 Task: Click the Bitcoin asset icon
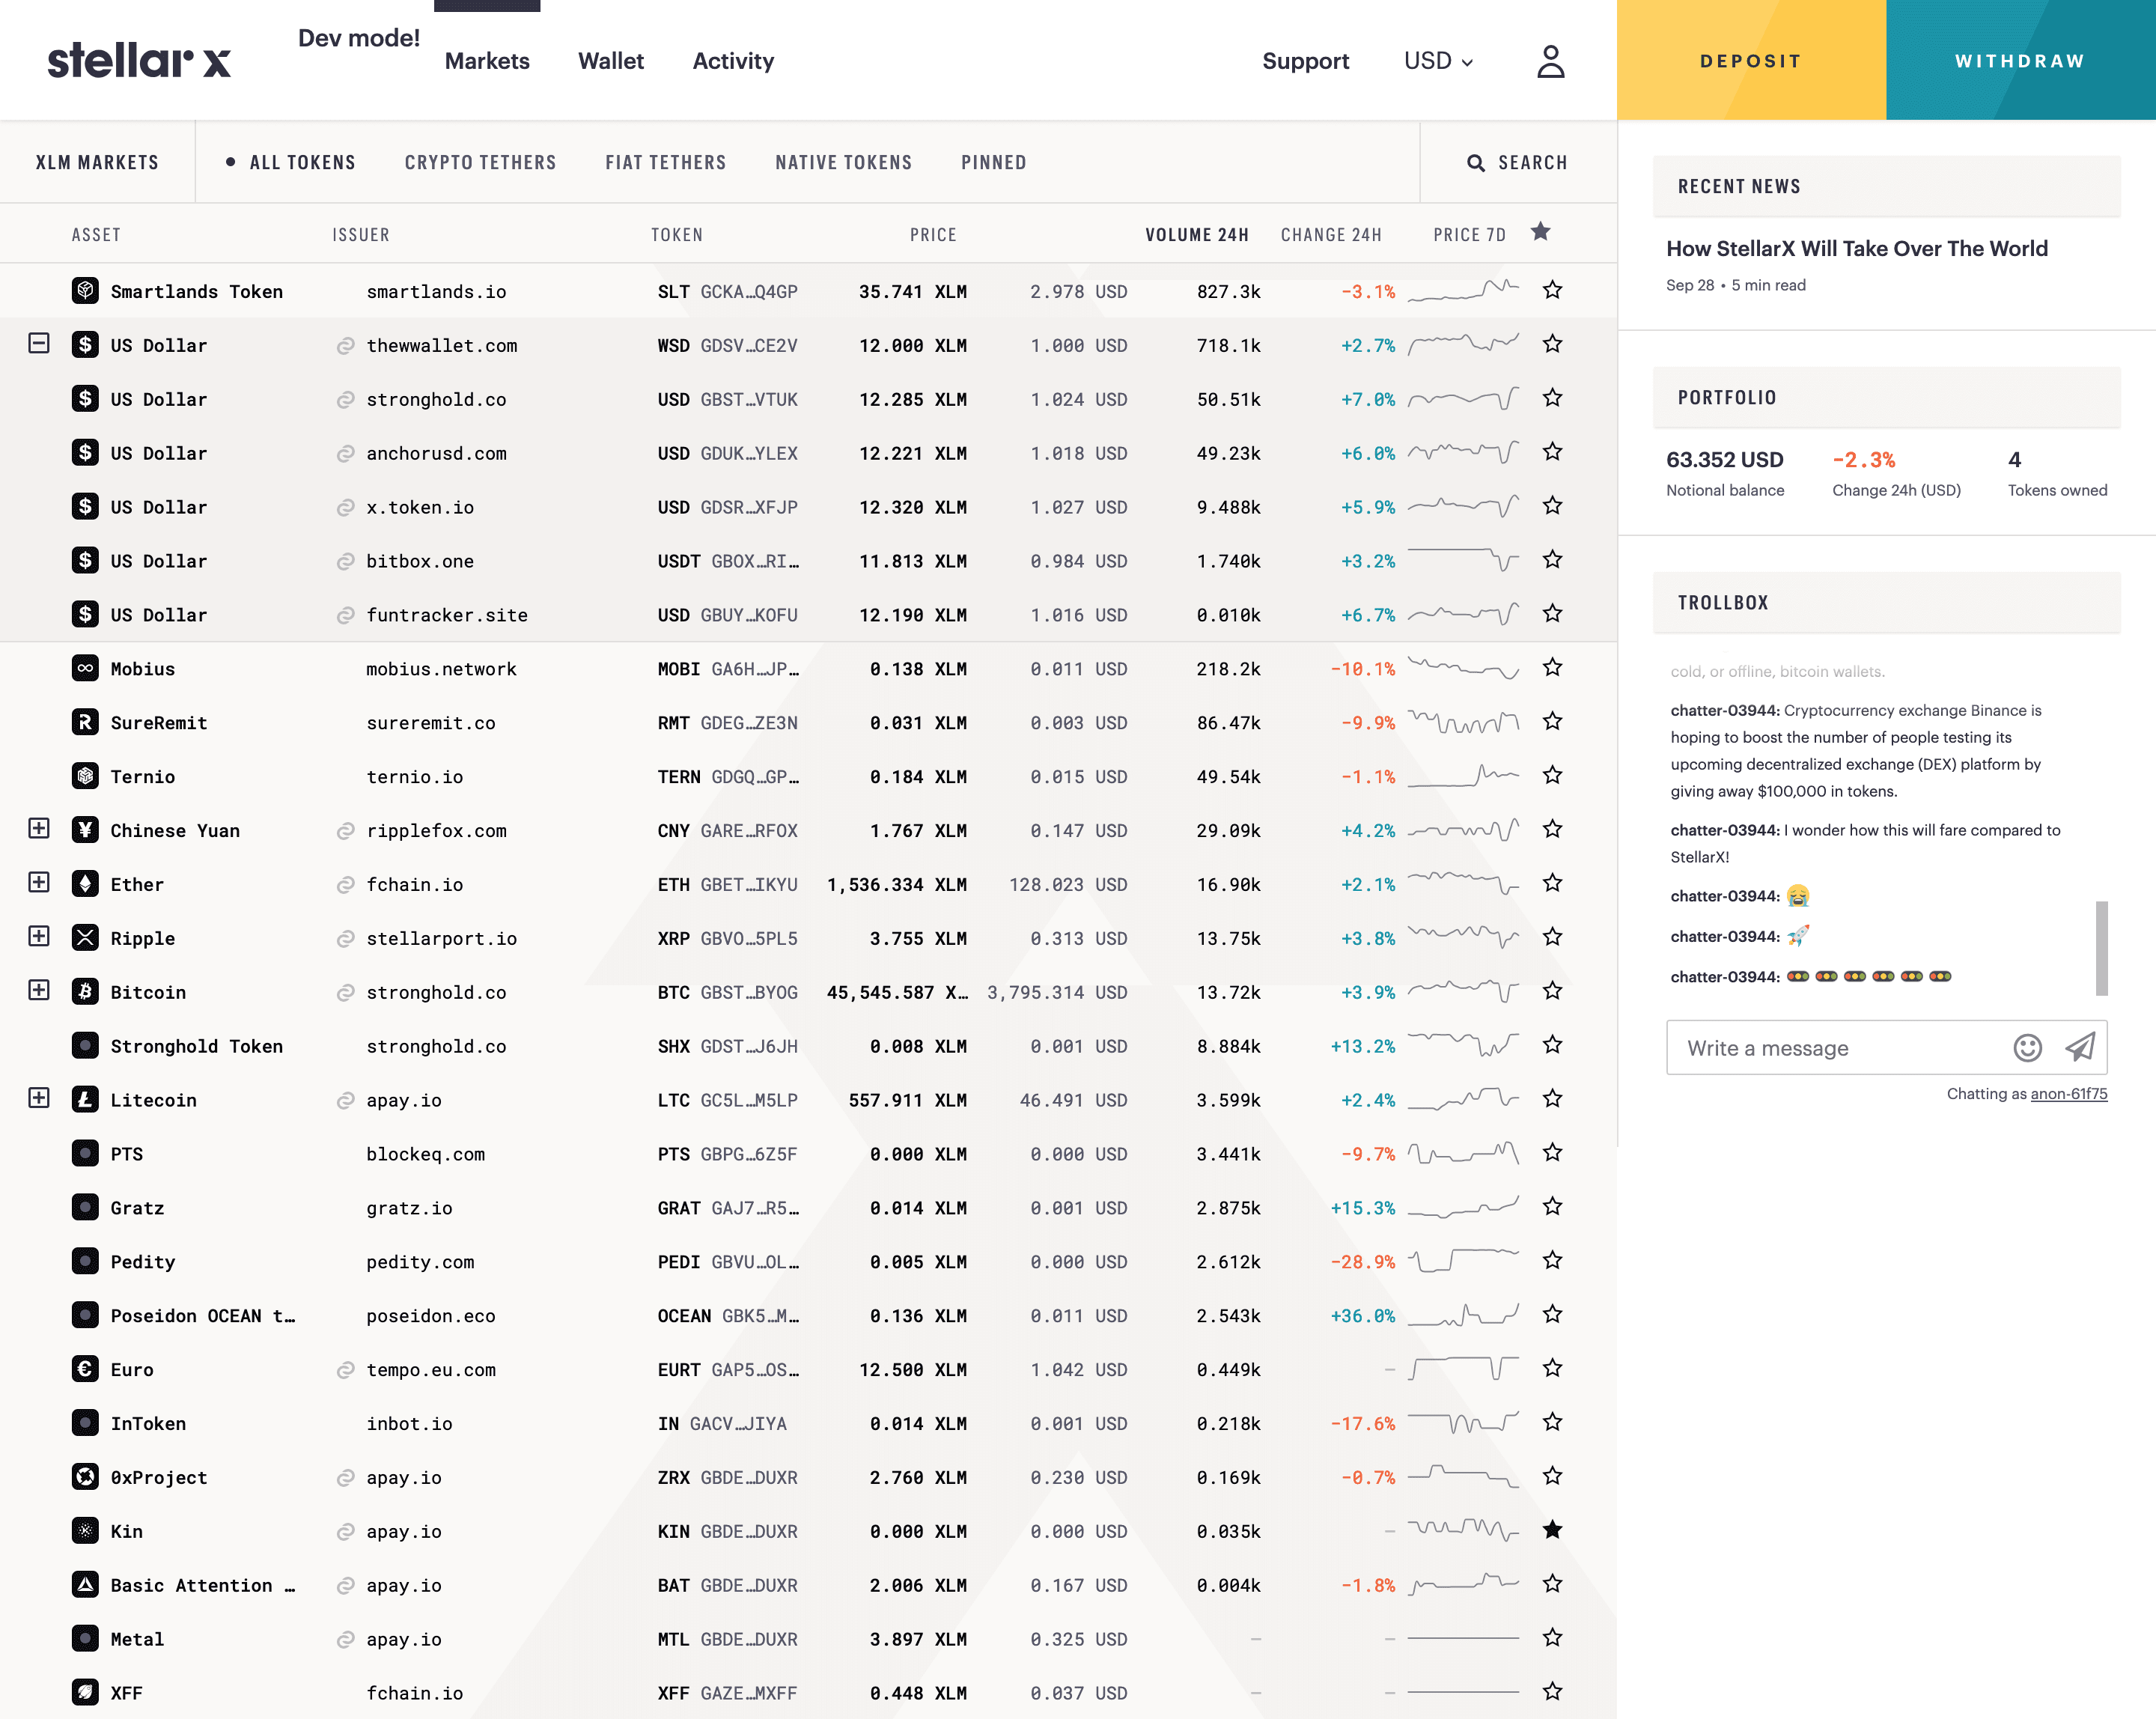coord(85,991)
